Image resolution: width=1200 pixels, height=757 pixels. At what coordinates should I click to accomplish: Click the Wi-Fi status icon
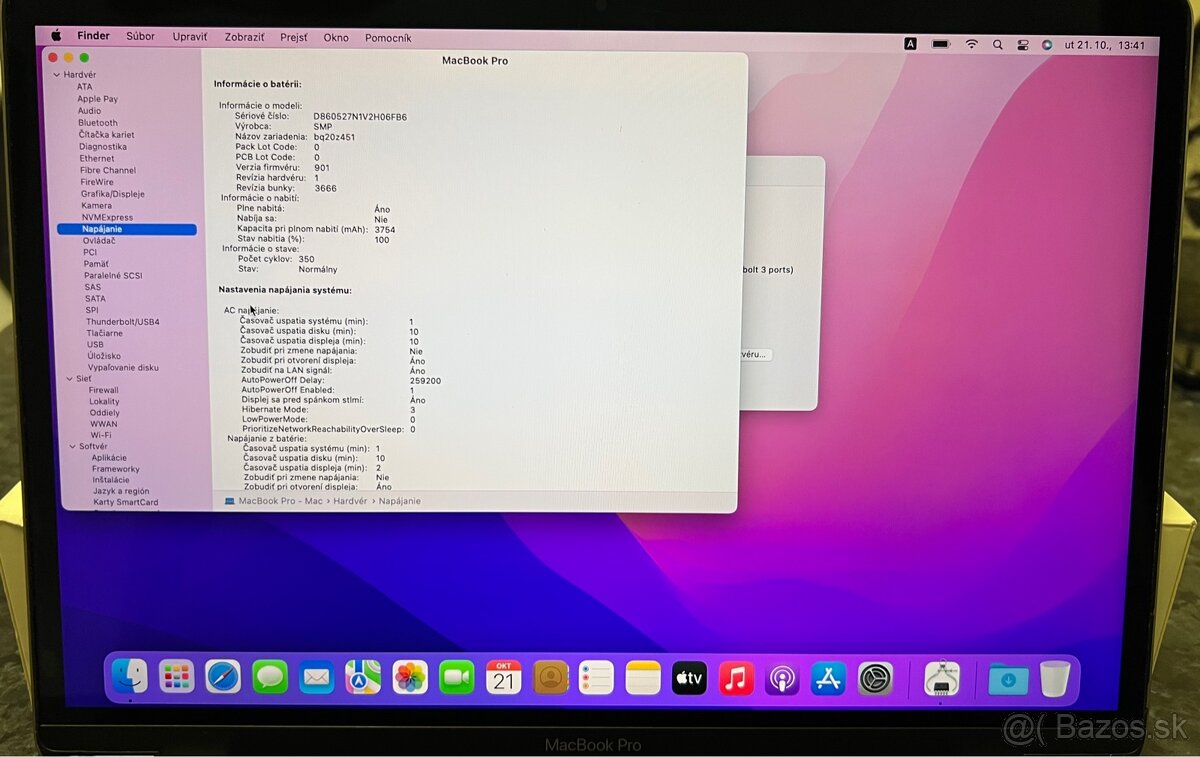[971, 44]
